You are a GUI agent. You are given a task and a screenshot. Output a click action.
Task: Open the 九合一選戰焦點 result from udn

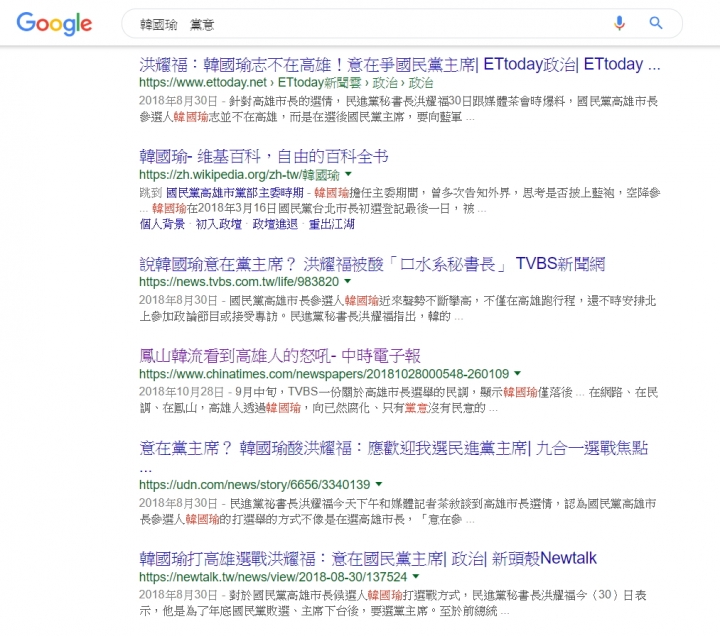[x=394, y=456]
